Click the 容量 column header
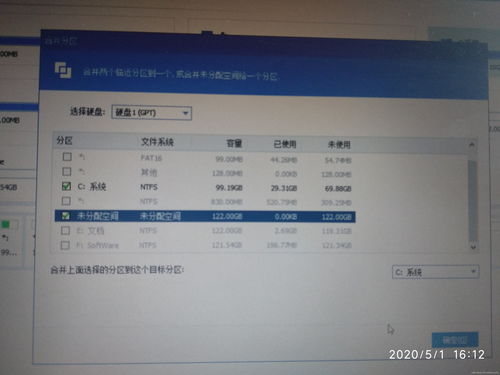Viewport: 500px width, 375px height. pyautogui.click(x=234, y=143)
